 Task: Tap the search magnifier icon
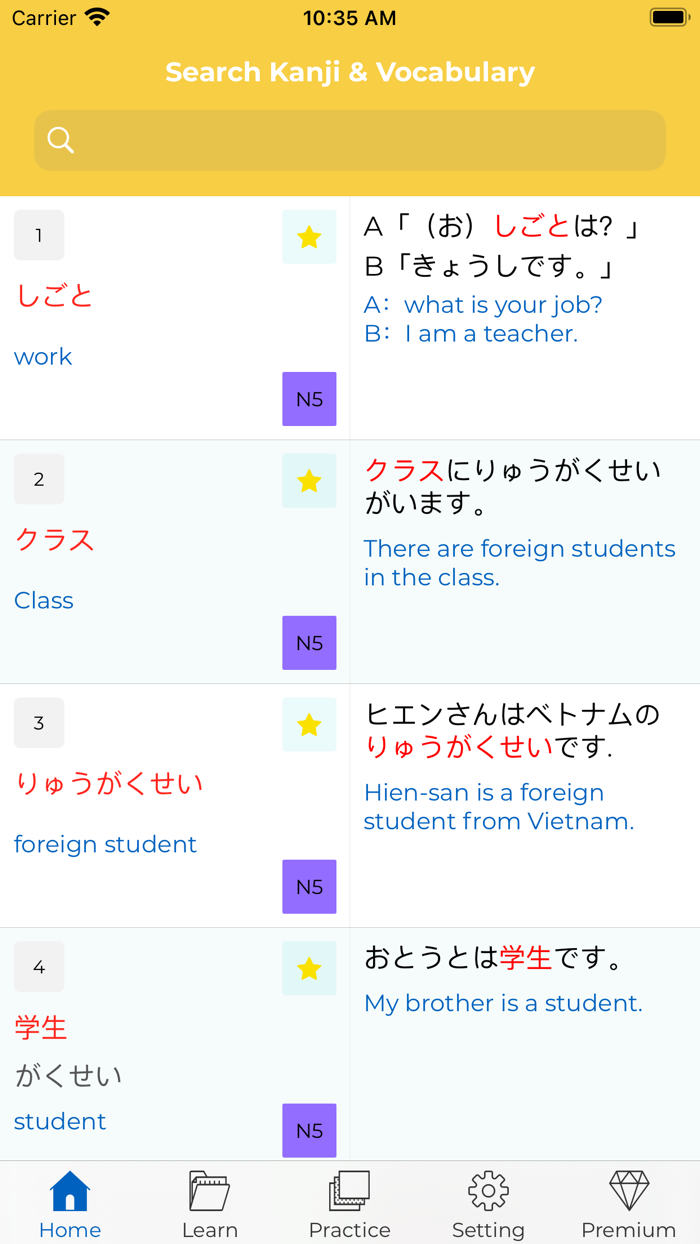pyautogui.click(x=60, y=140)
